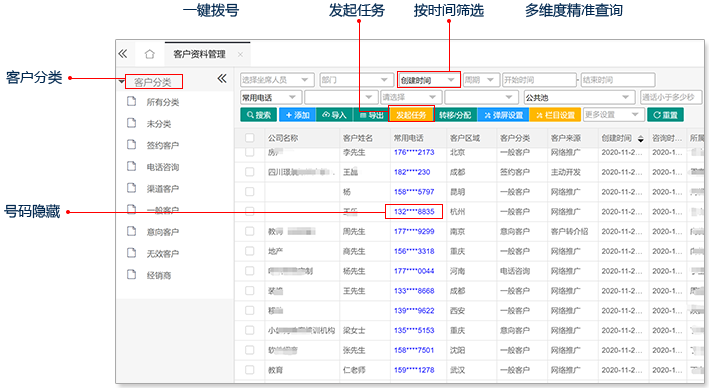709x388 pixels.
Task: Dial phone number 158****7501
Action: click(x=414, y=350)
